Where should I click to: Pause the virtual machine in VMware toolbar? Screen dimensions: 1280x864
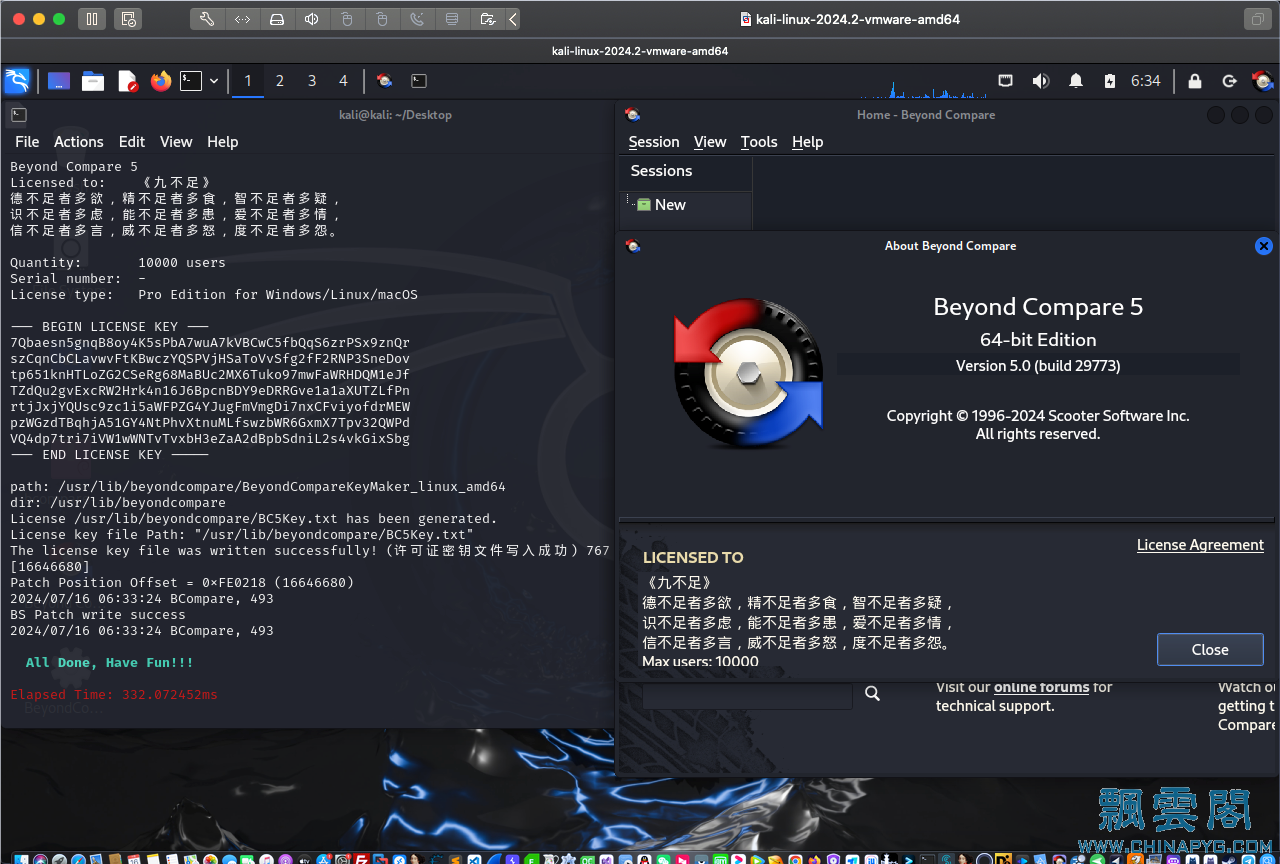(91, 19)
